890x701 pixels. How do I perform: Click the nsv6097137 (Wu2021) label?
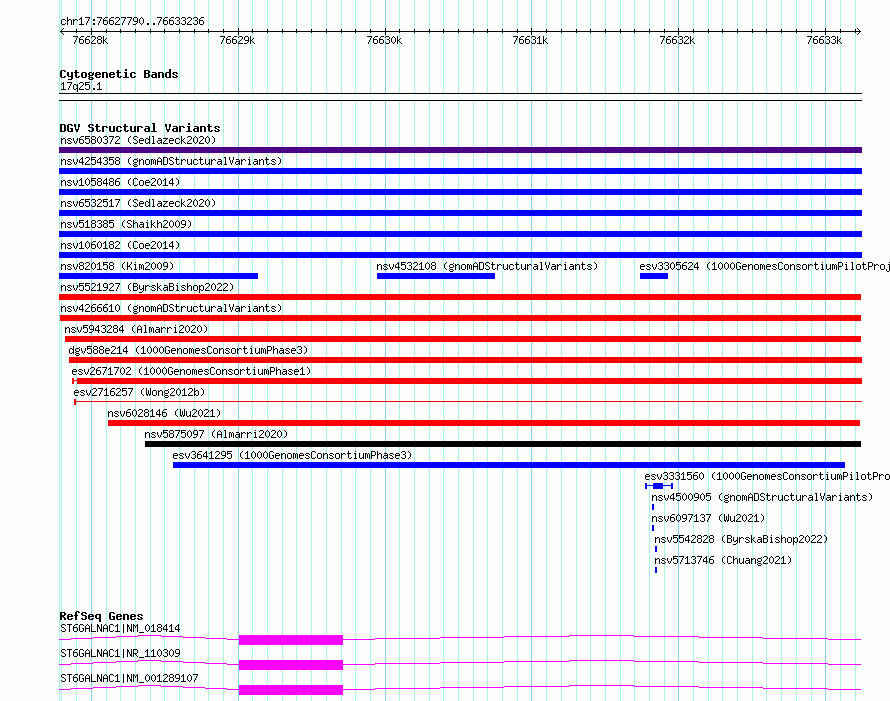[x=708, y=518]
